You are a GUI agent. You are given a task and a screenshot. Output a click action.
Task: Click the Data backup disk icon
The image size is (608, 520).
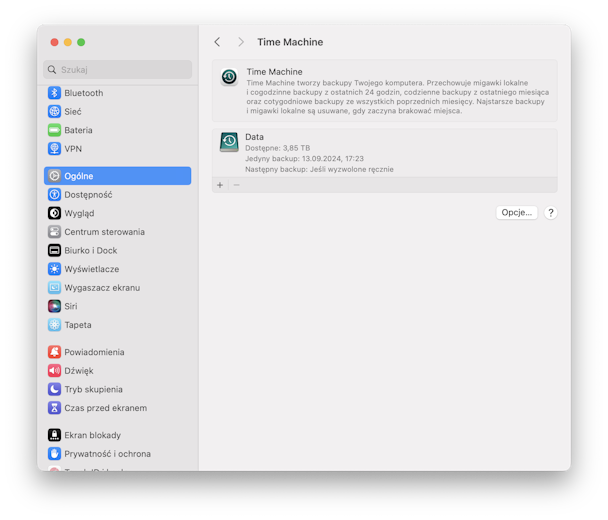[229, 142]
